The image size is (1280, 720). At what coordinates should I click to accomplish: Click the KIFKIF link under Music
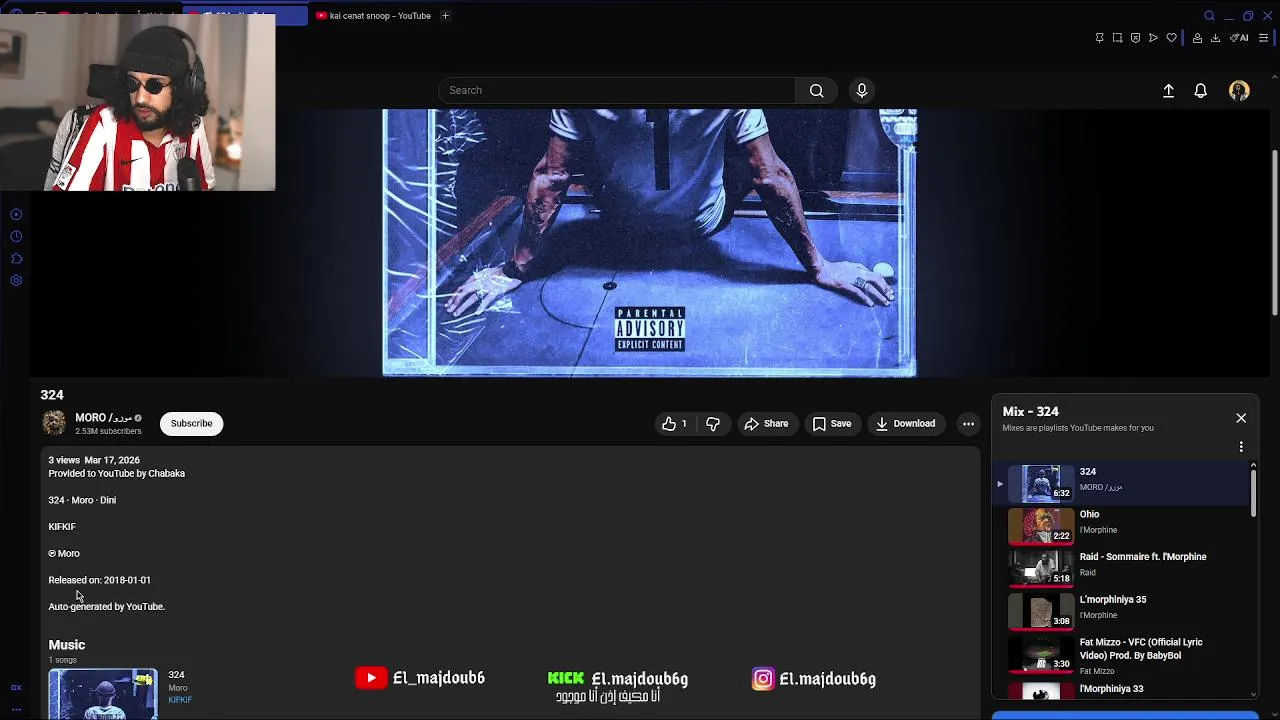click(x=180, y=700)
